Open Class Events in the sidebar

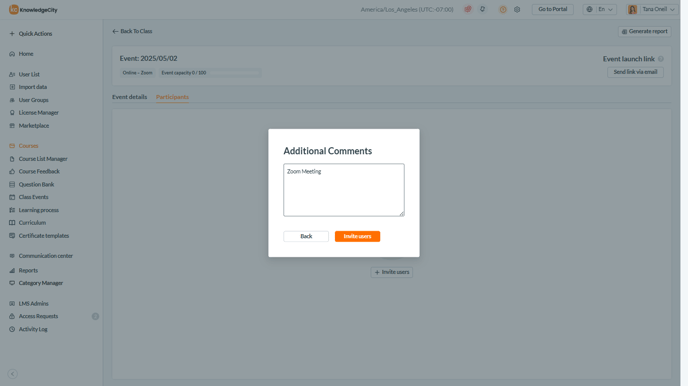(x=33, y=197)
